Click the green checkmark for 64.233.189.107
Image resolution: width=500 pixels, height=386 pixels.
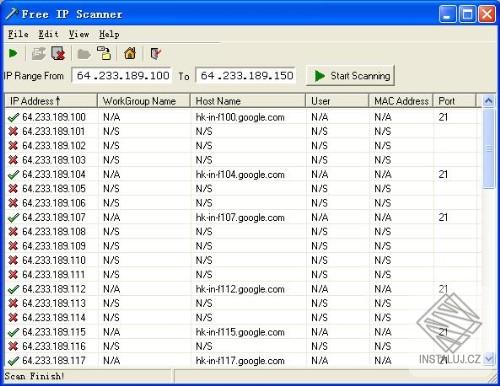pos(13,217)
